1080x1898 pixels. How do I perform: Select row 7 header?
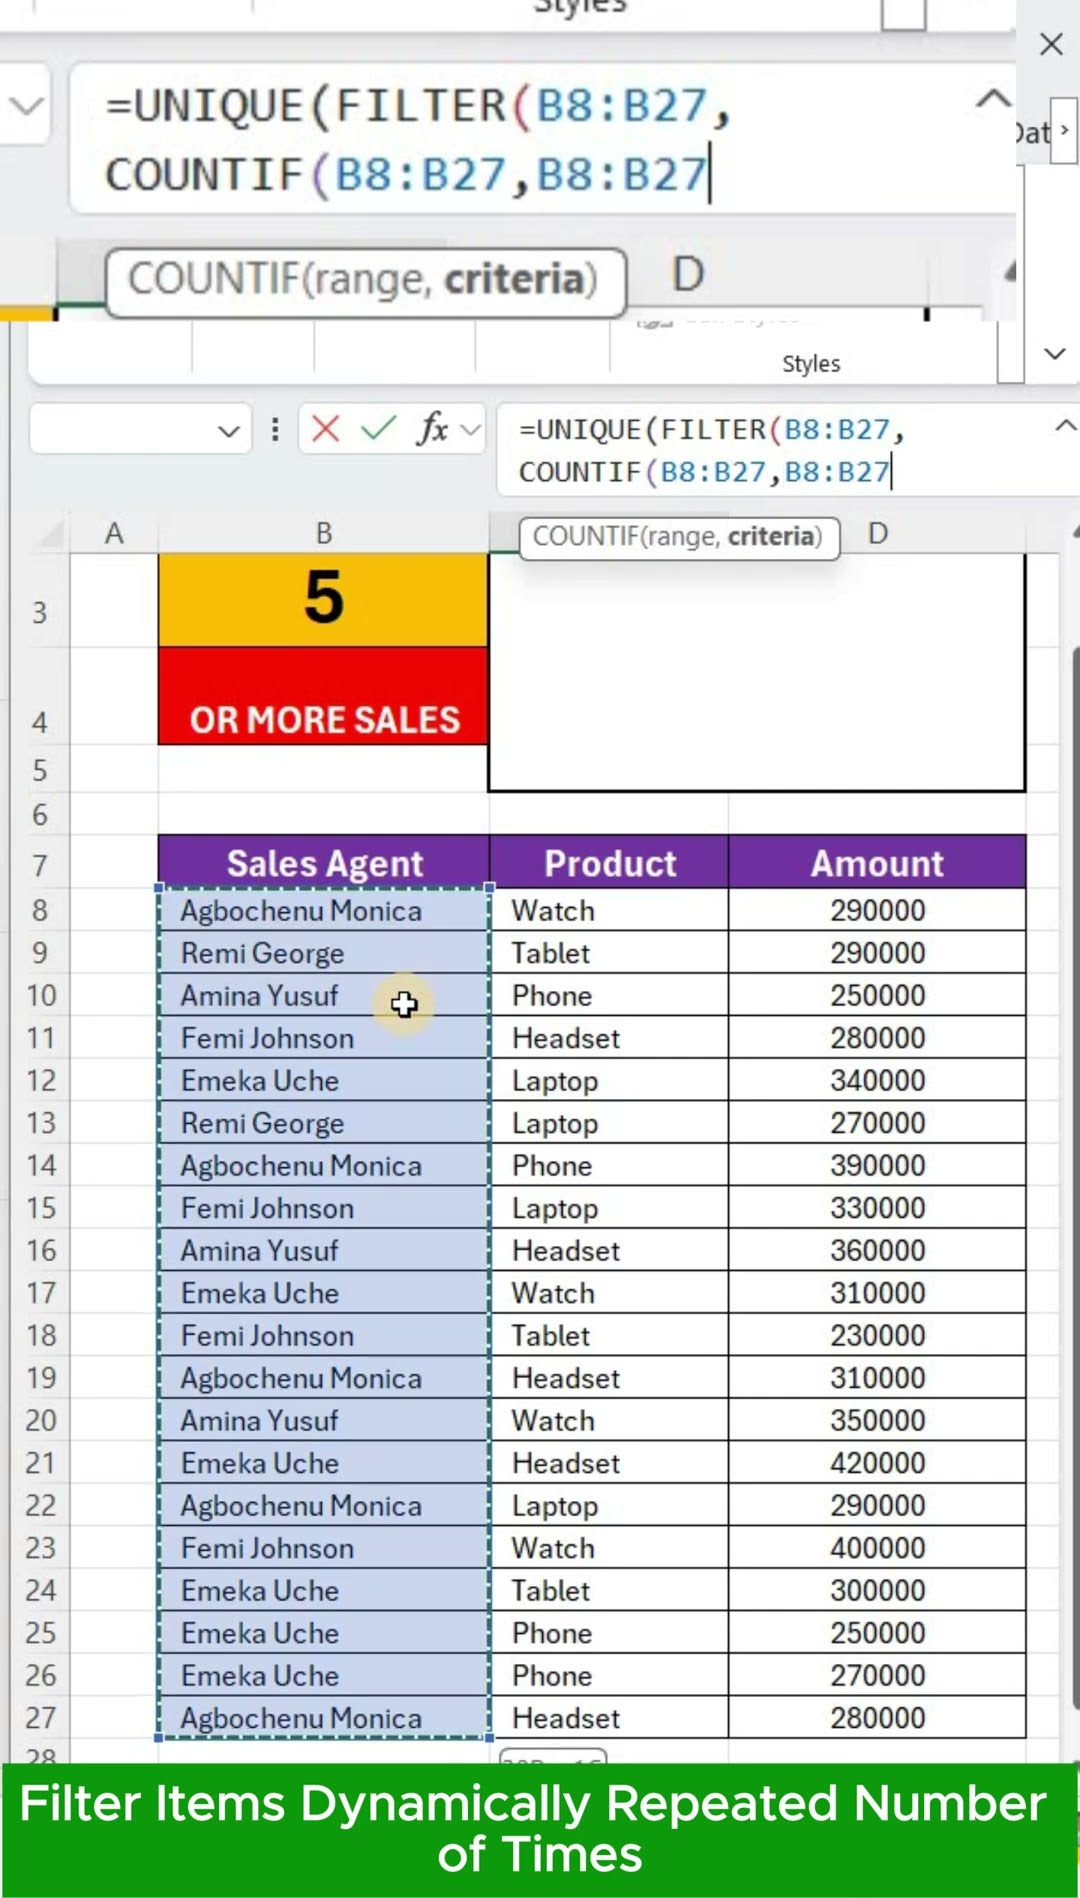coord(39,864)
